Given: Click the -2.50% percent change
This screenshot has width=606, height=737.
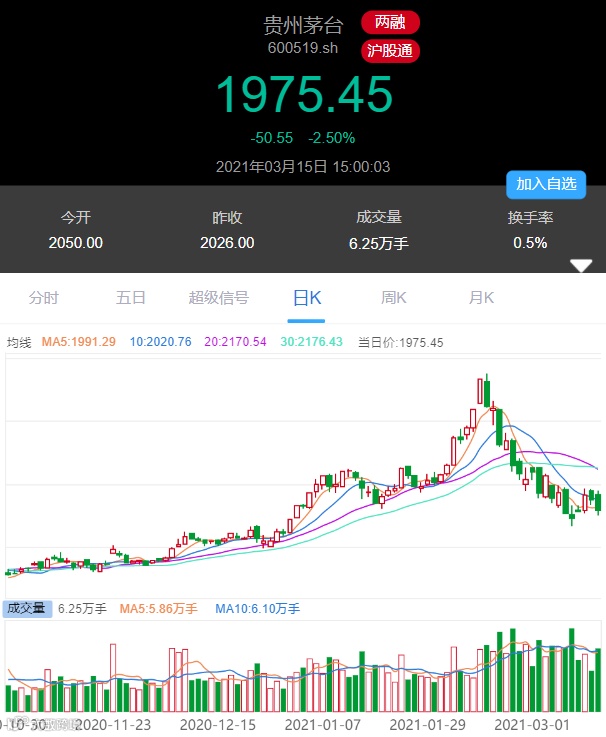Looking at the screenshot, I should point(331,138).
